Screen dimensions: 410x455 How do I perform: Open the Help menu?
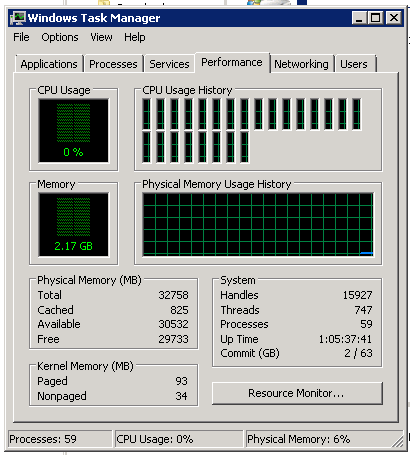click(135, 37)
